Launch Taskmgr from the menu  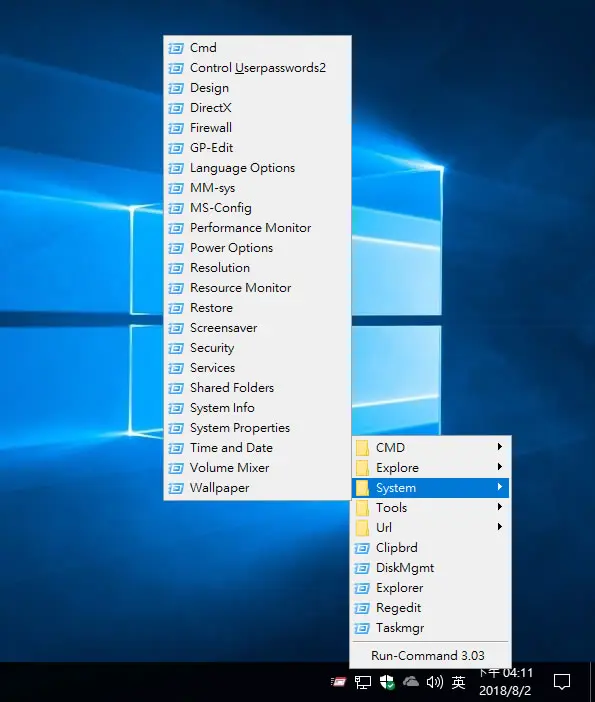[x=431, y=628]
